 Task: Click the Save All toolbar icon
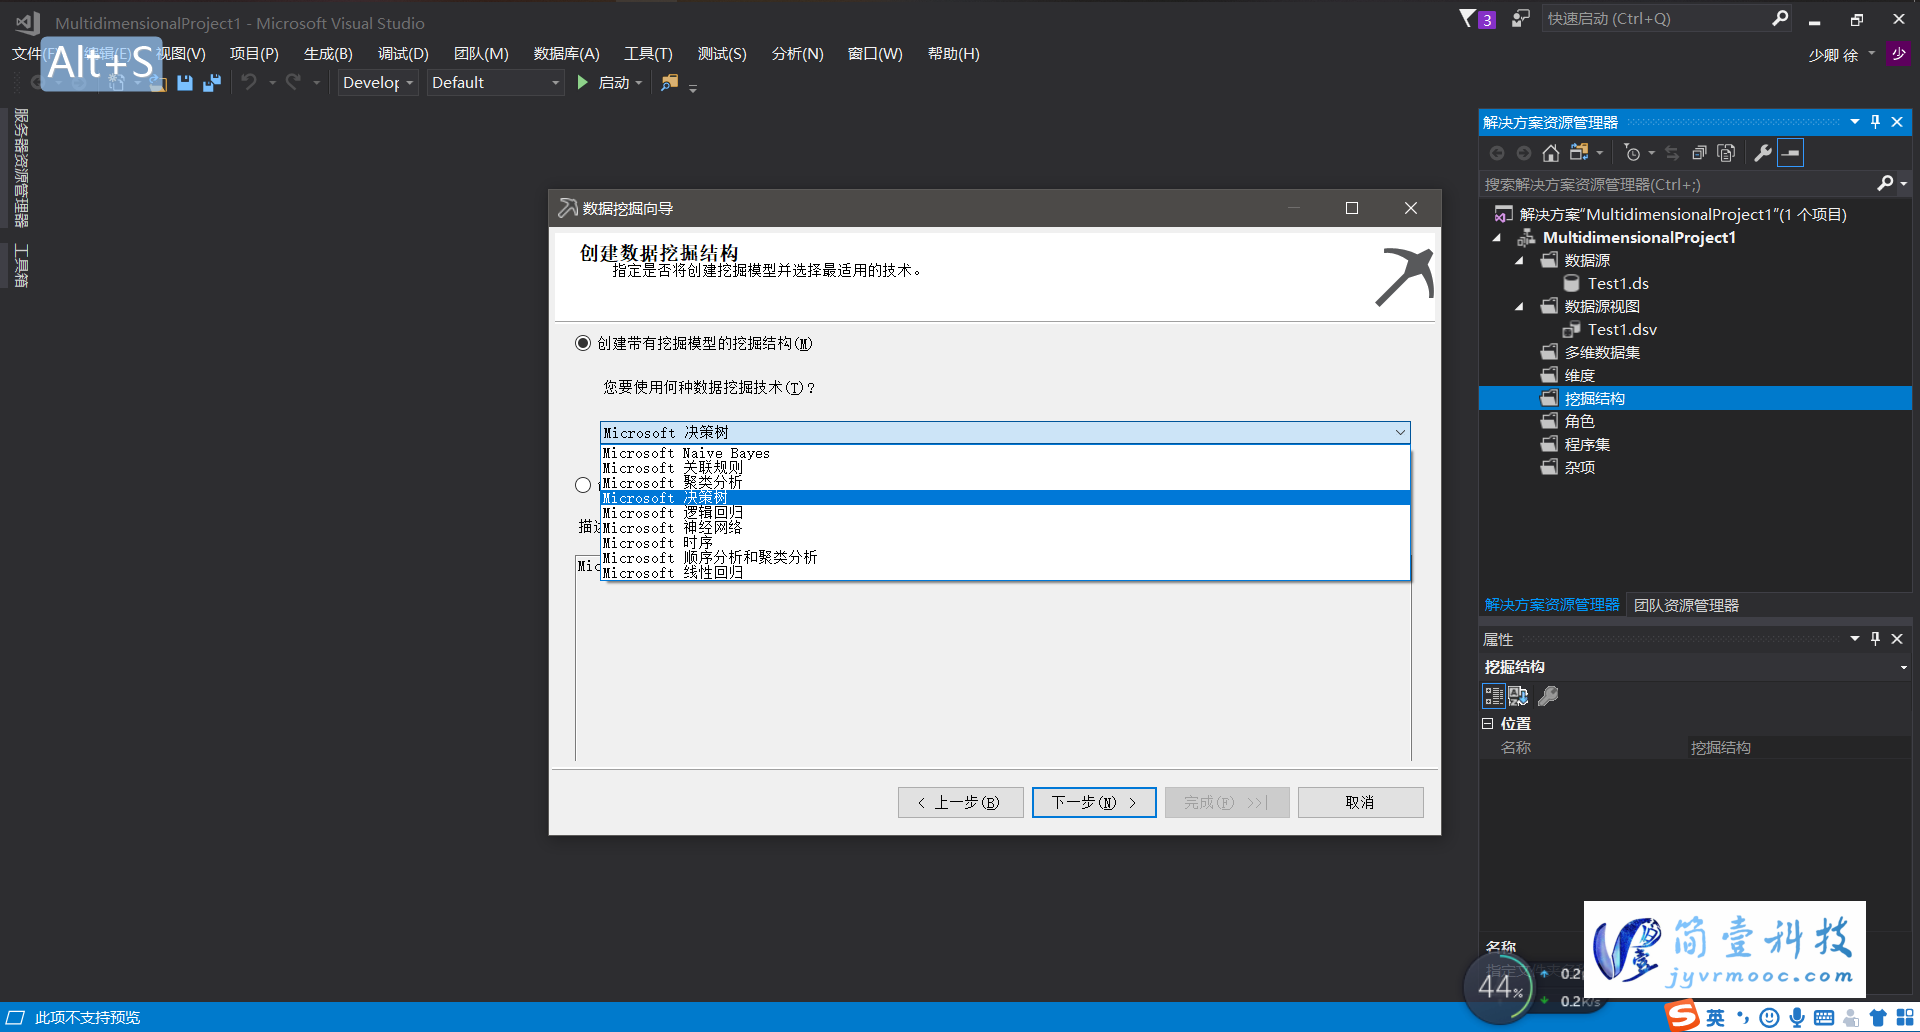[x=212, y=83]
